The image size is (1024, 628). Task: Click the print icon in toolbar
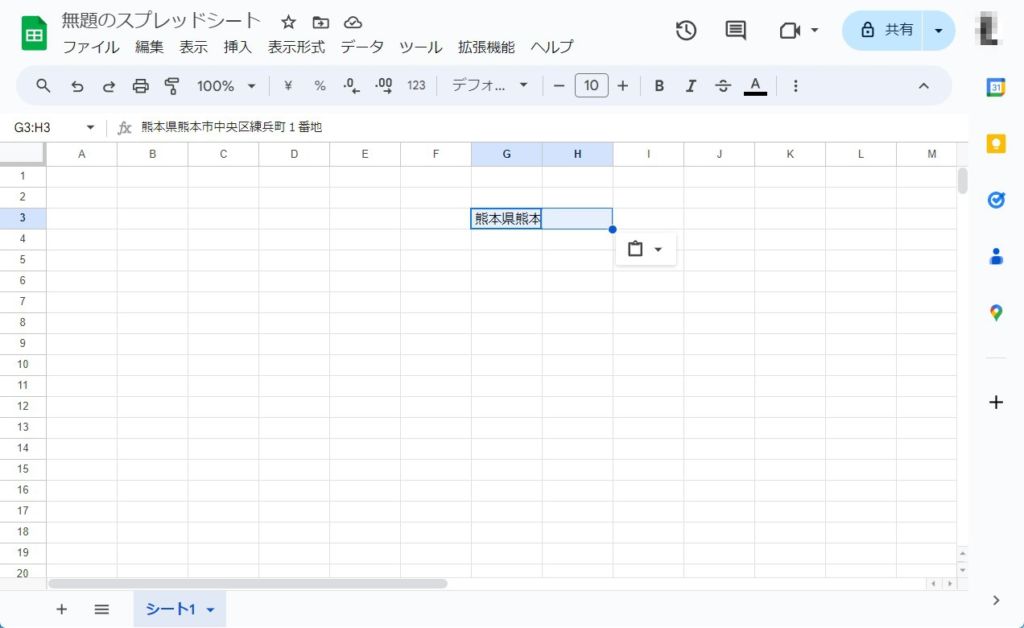[x=140, y=86]
